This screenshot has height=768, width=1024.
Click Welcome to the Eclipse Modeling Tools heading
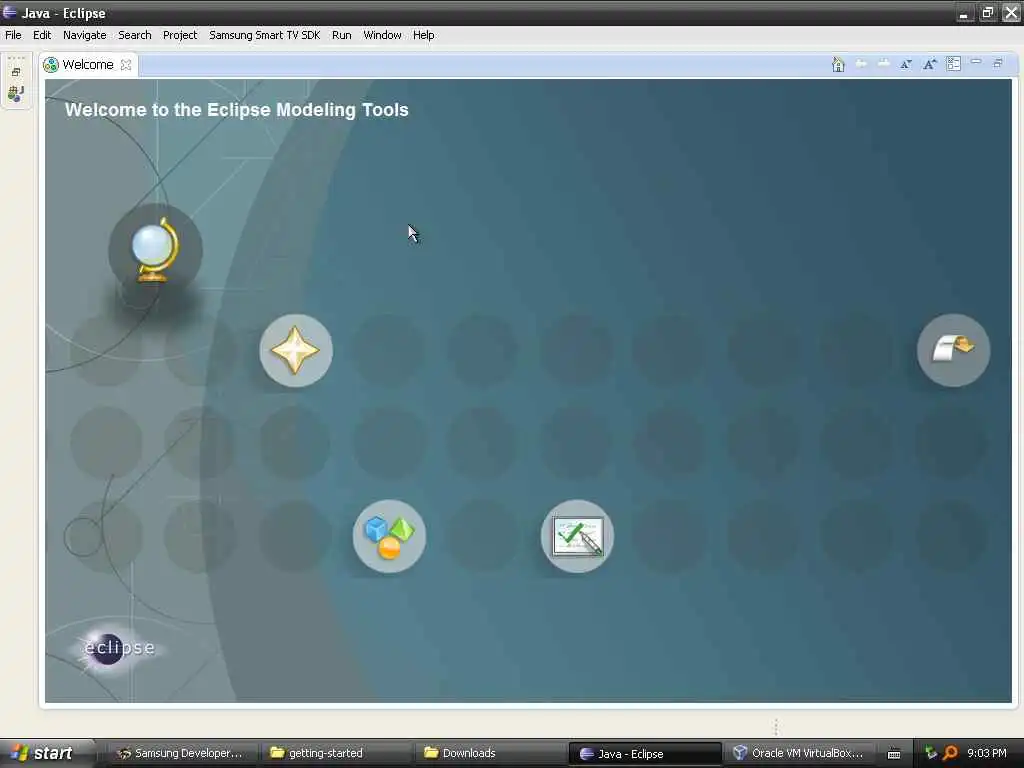pos(236,110)
